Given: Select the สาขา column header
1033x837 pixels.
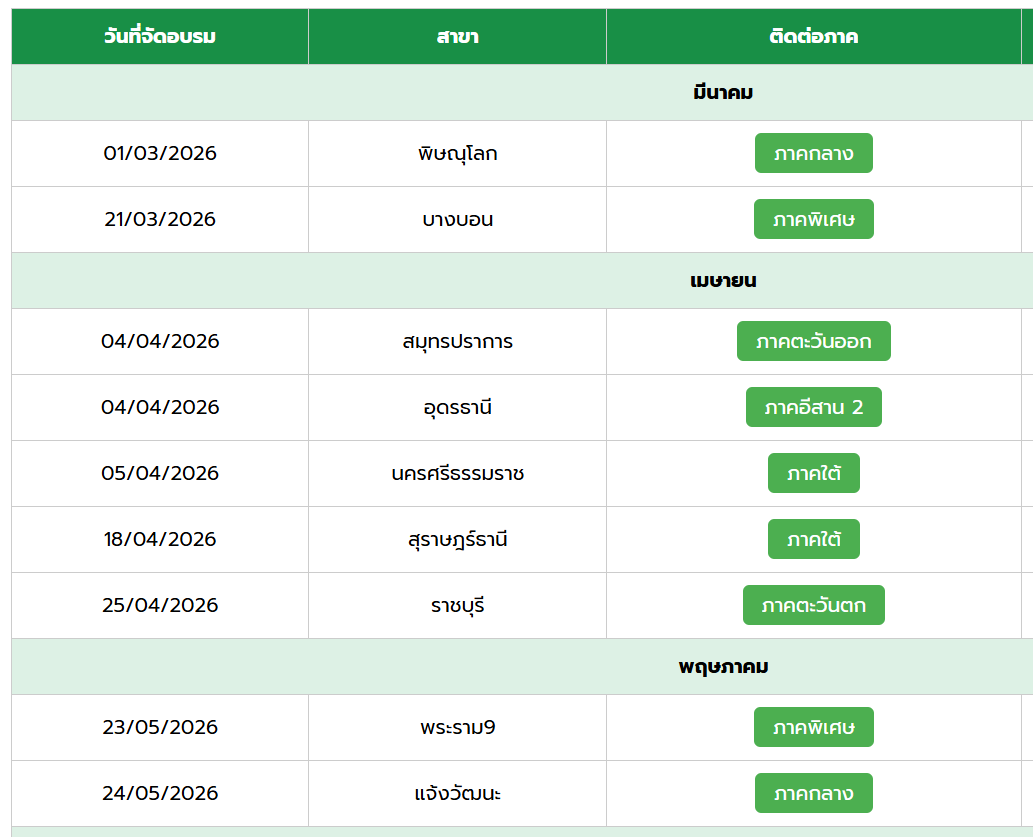Looking at the screenshot, I should click(457, 37).
